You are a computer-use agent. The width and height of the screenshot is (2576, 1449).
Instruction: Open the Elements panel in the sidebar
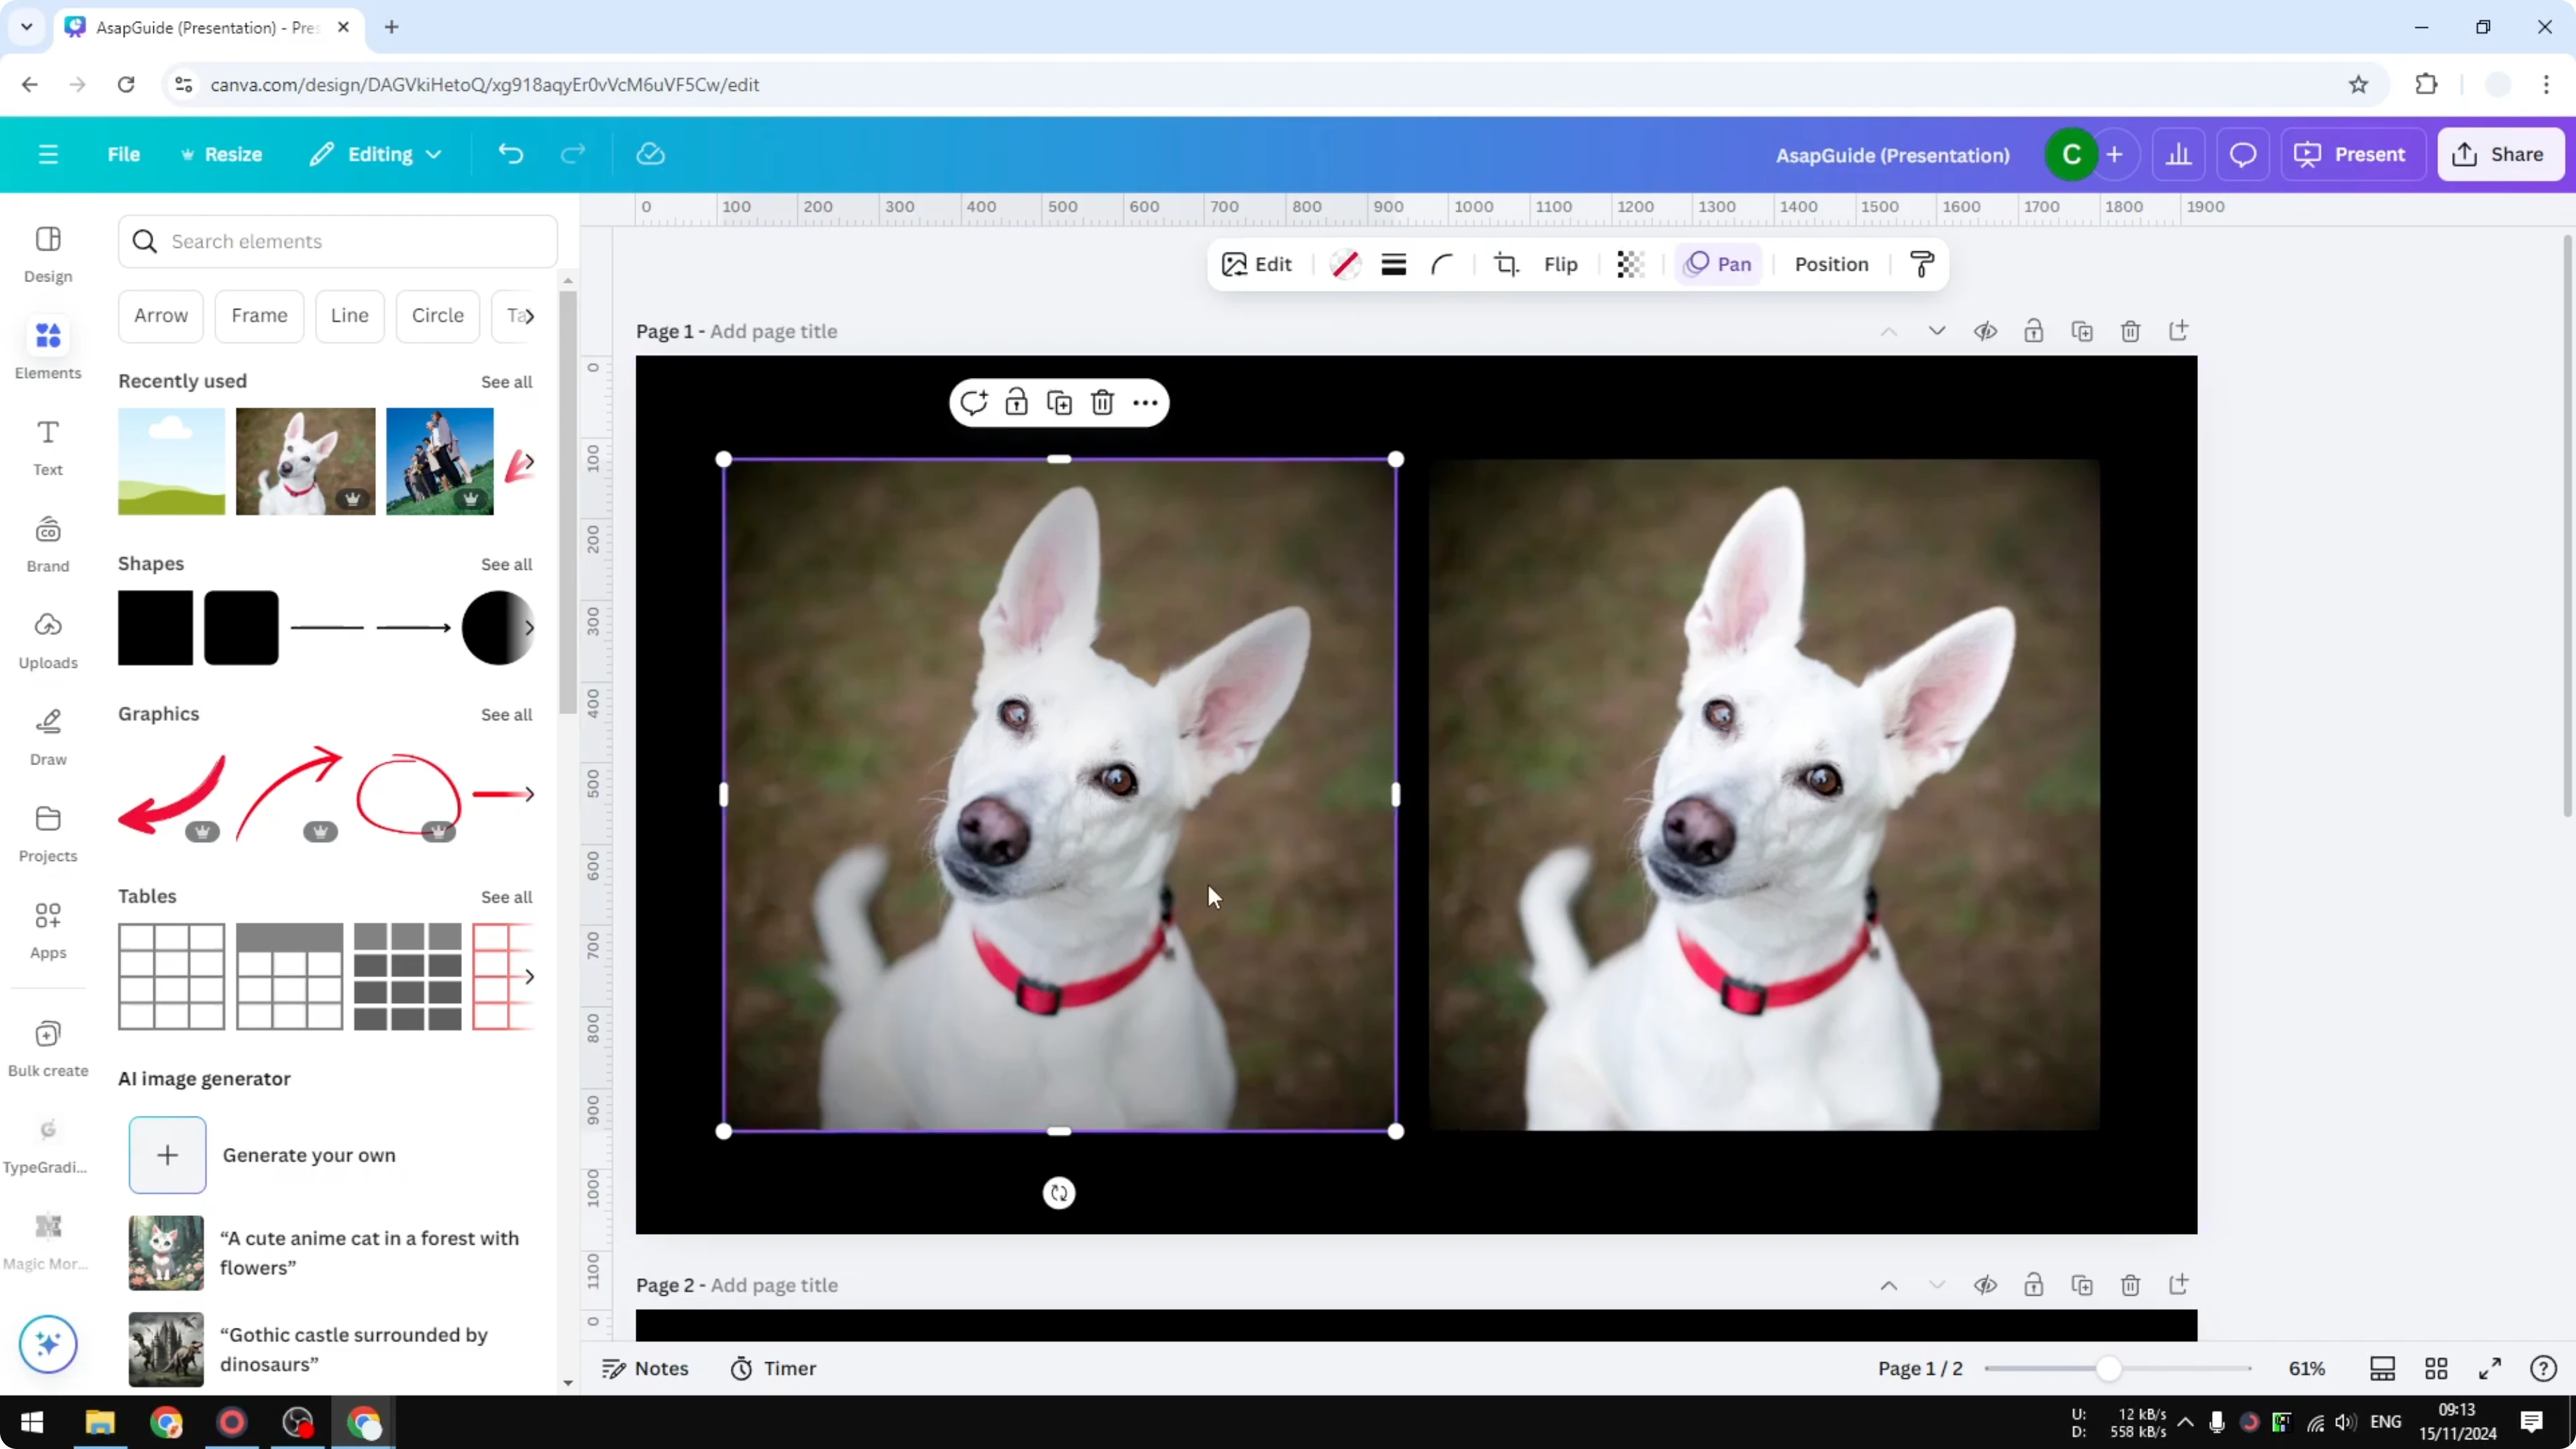point(47,348)
